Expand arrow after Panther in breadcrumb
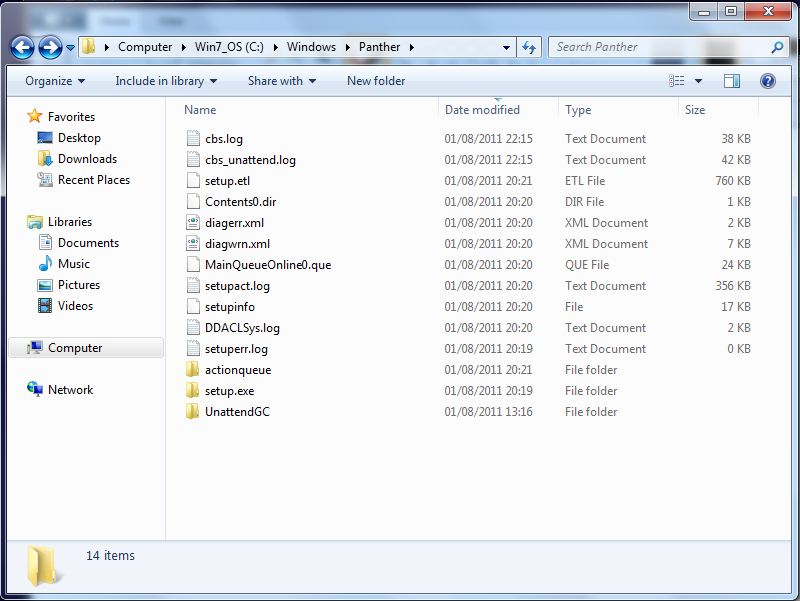Viewport: 800px width, 601px height. tap(411, 47)
